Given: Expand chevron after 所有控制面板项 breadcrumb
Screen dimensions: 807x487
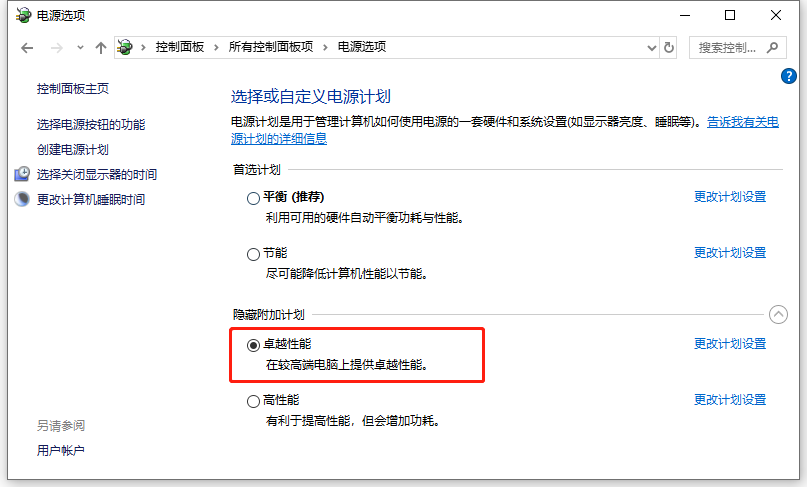Looking at the screenshot, I should tap(325, 47).
